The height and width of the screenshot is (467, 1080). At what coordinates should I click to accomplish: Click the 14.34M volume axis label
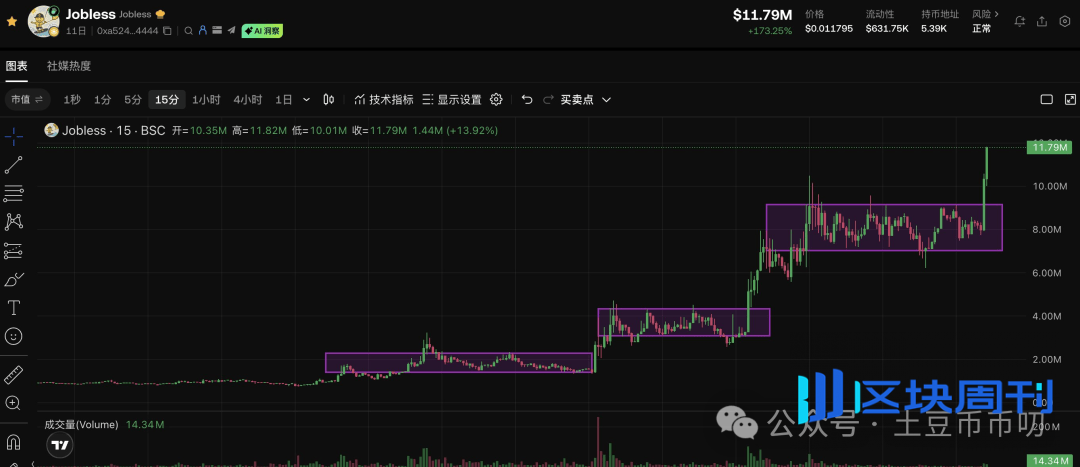tap(1048, 460)
